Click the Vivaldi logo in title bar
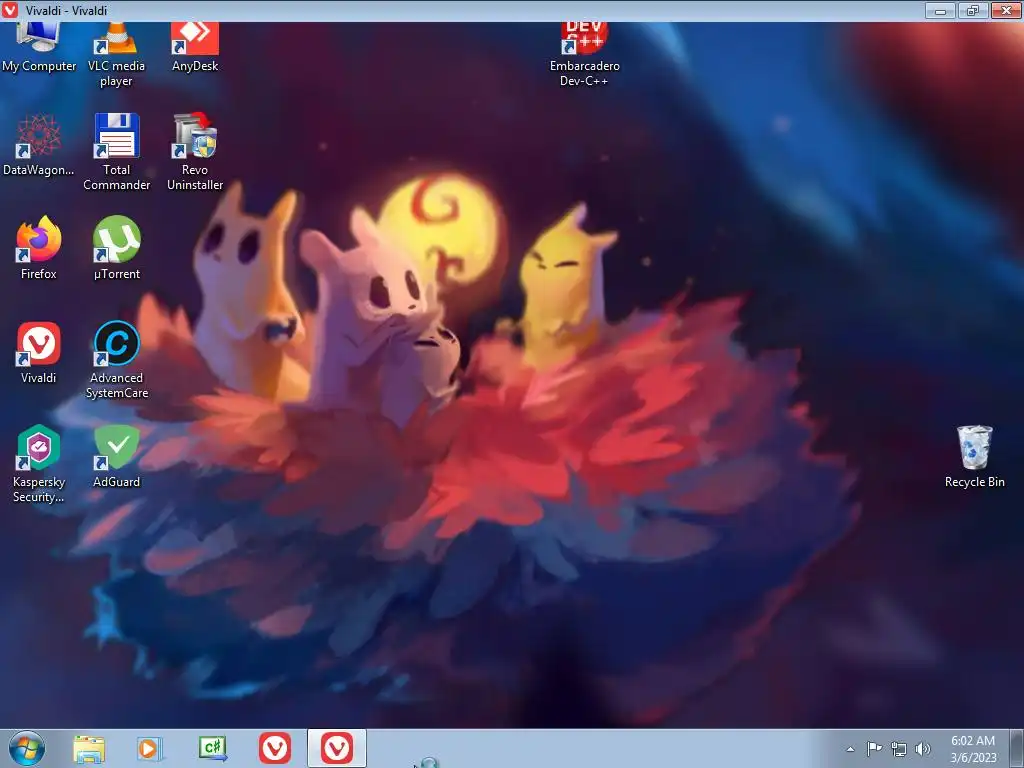The height and width of the screenshot is (768, 1024). [x=10, y=10]
